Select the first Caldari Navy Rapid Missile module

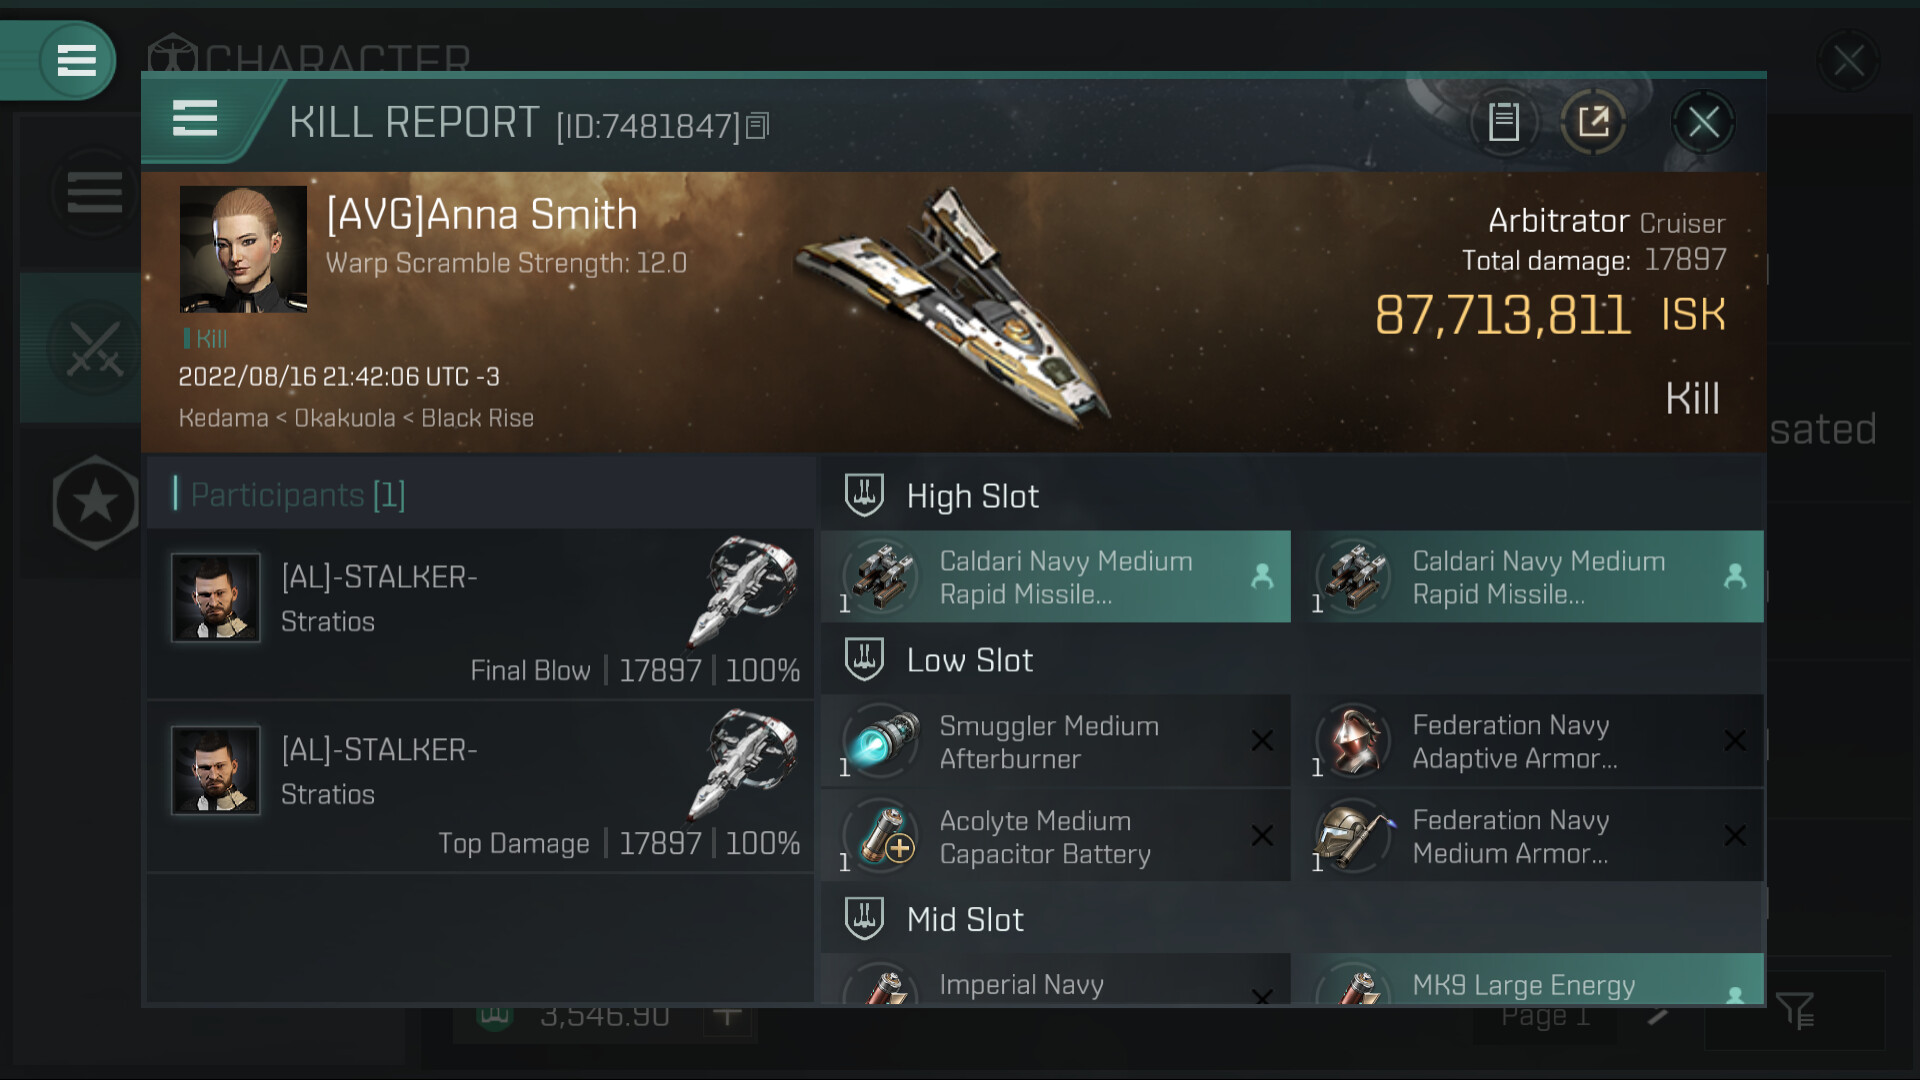[1056, 577]
